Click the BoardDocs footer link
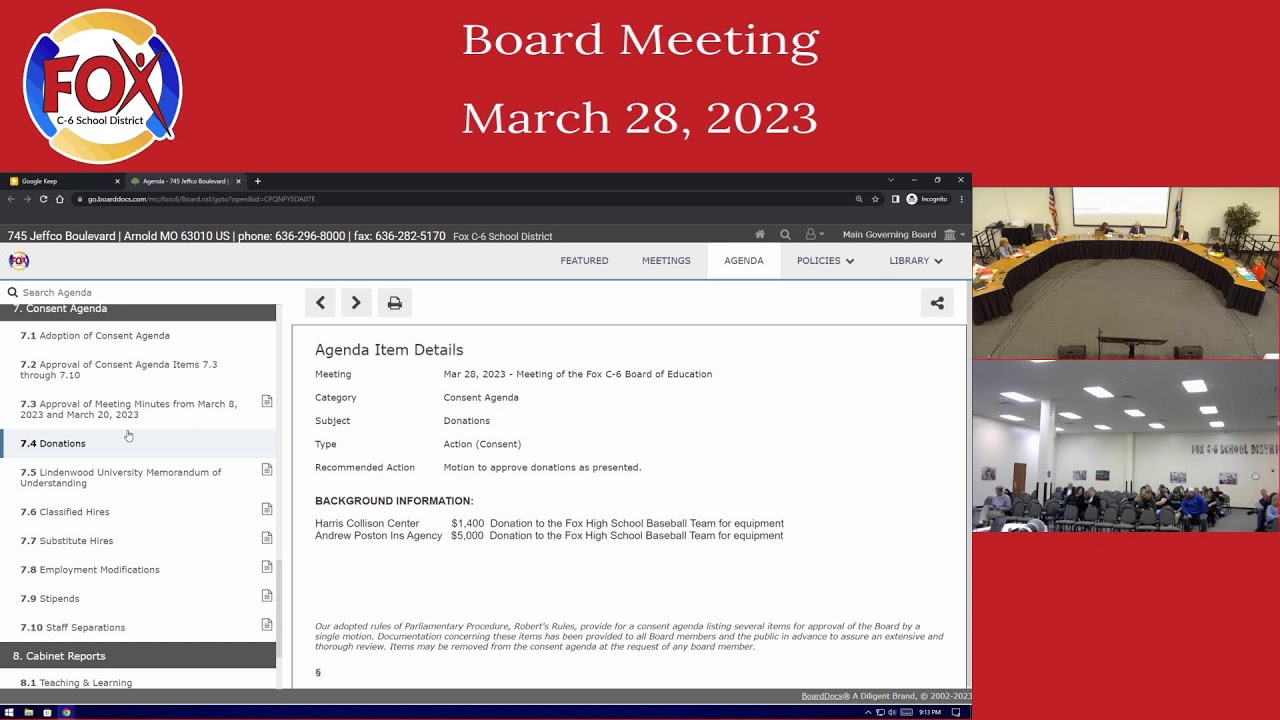1280x720 pixels. pos(825,696)
